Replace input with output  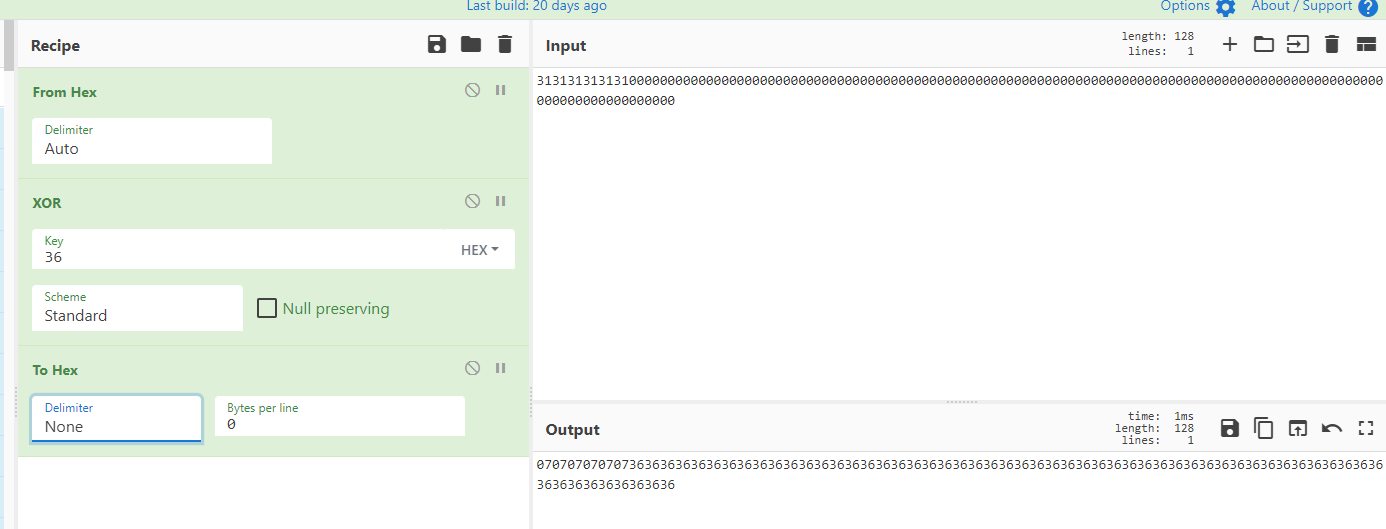pos(1297,428)
